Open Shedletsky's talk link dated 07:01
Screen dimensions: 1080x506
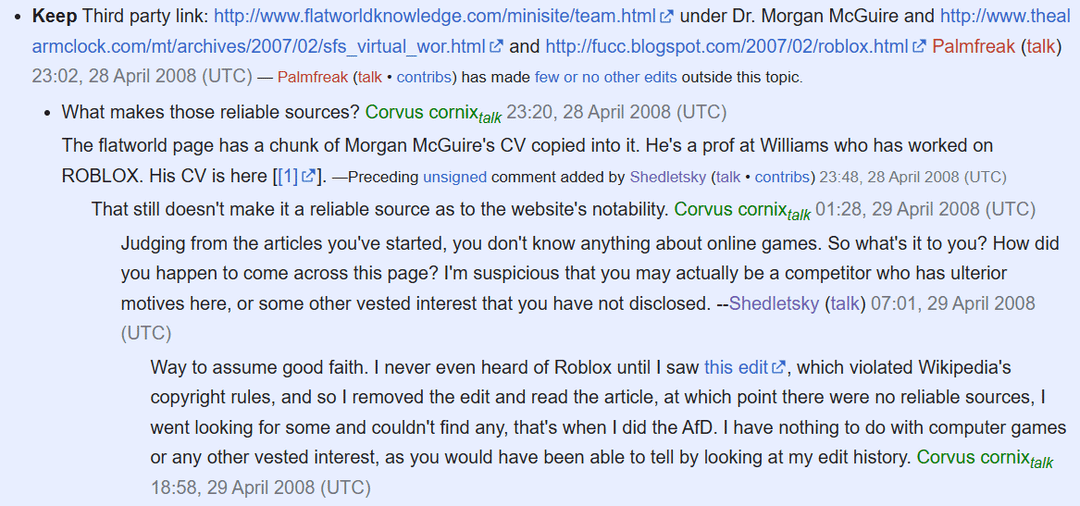point(846,302)
